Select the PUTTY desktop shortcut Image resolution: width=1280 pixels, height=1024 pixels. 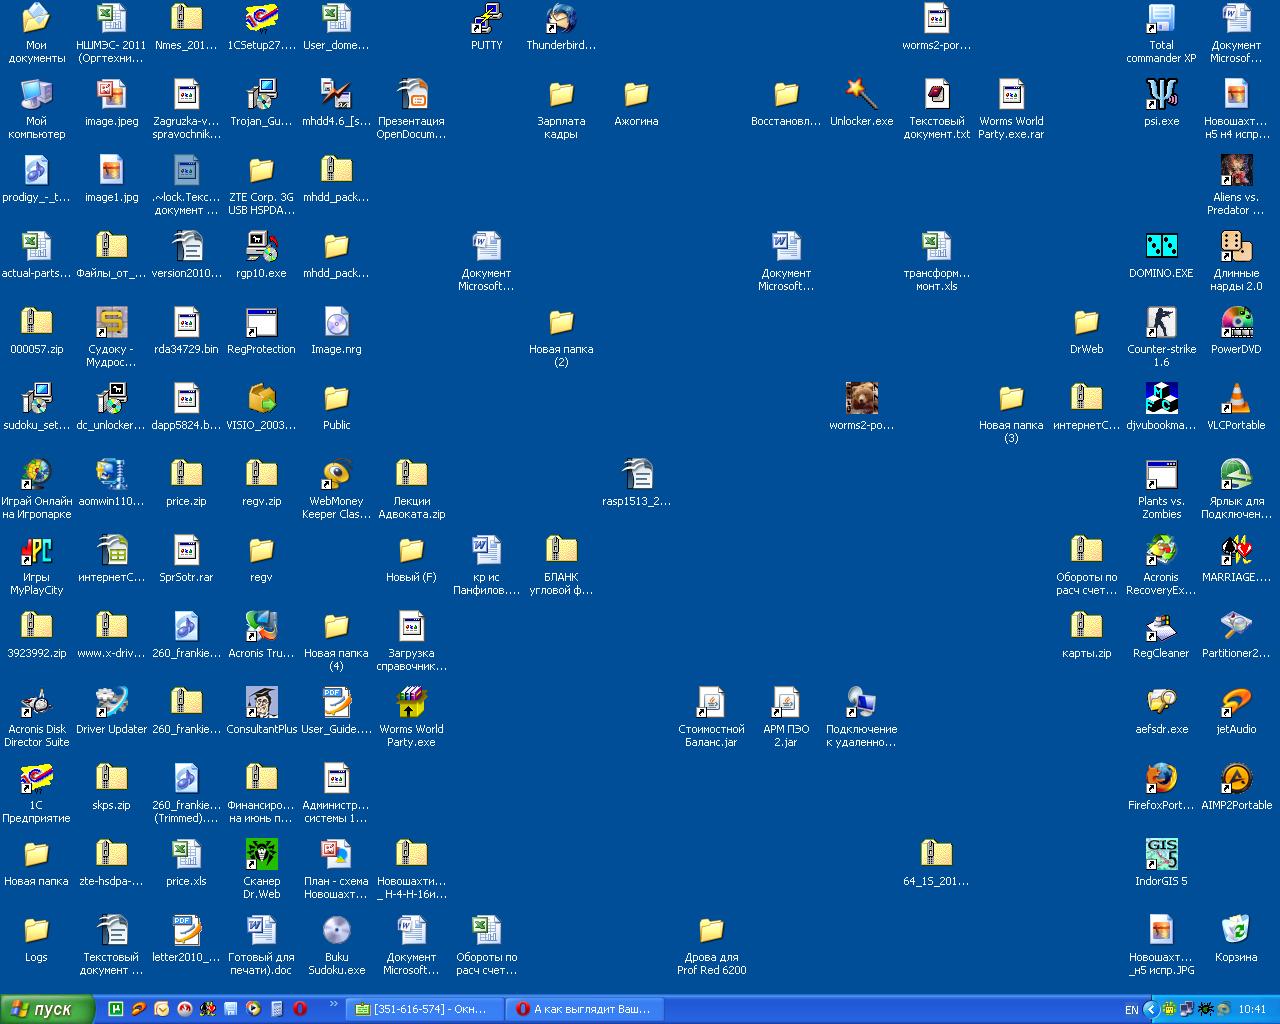click(486, 20)
